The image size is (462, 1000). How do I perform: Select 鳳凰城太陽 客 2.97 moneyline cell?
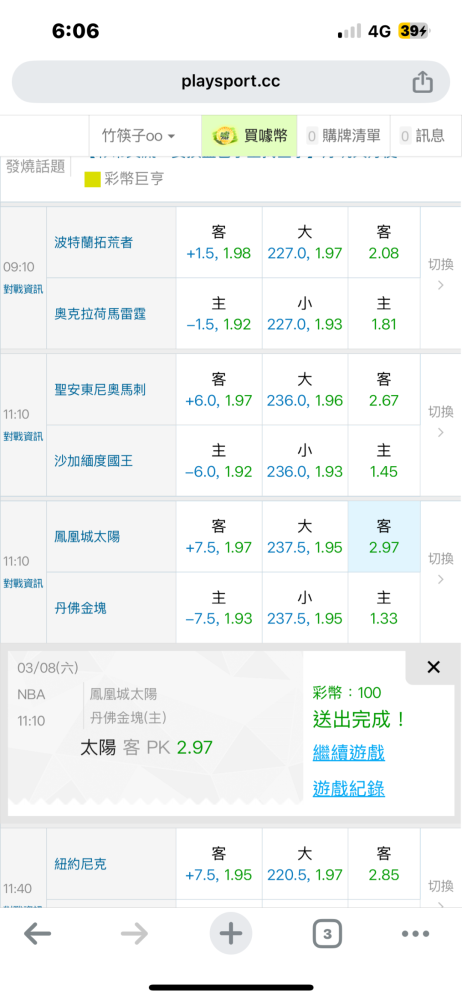coord(384,537)
